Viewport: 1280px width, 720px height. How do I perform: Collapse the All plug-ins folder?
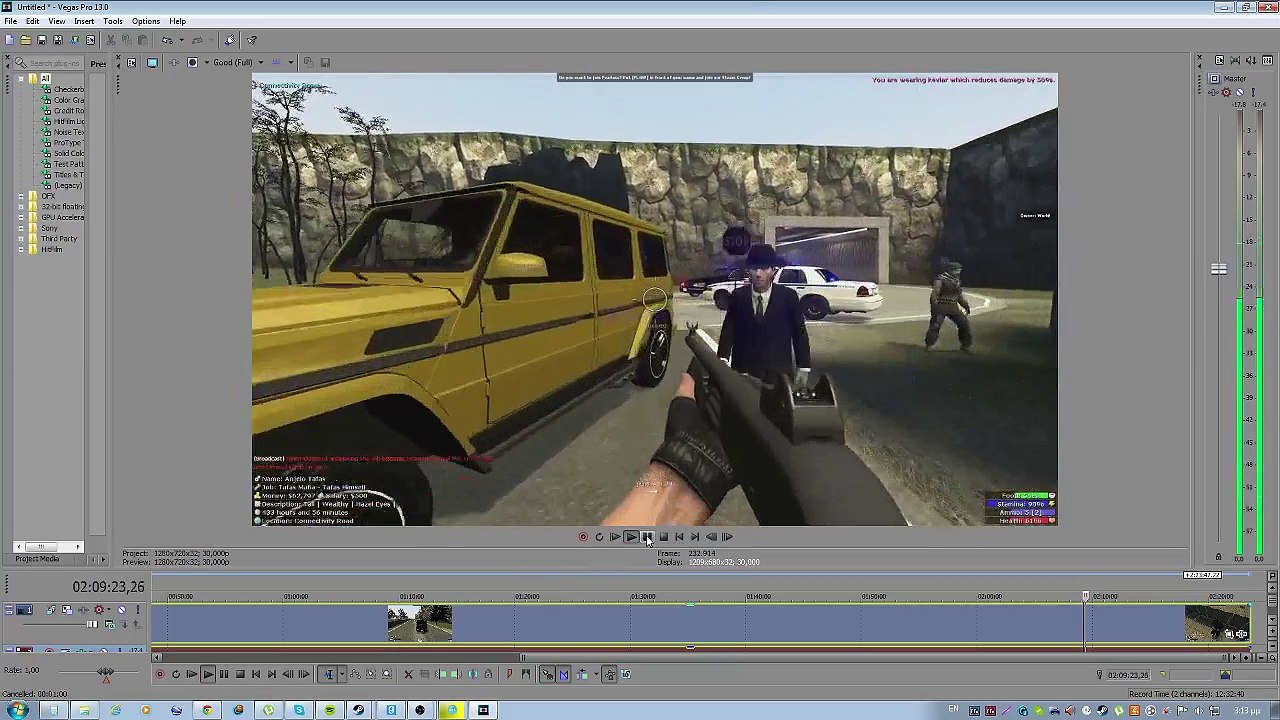pos(22,78)
